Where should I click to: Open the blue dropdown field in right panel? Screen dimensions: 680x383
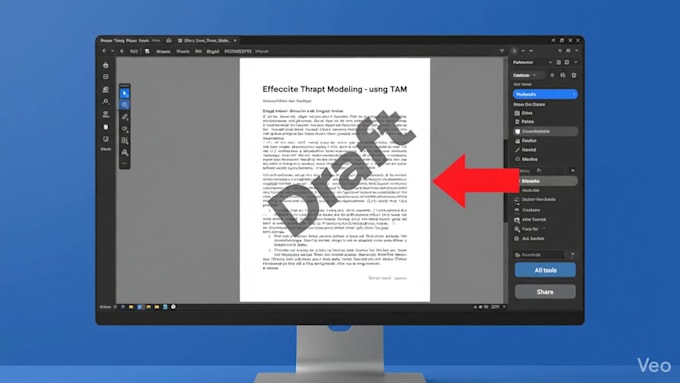click(x=545, y=94)
